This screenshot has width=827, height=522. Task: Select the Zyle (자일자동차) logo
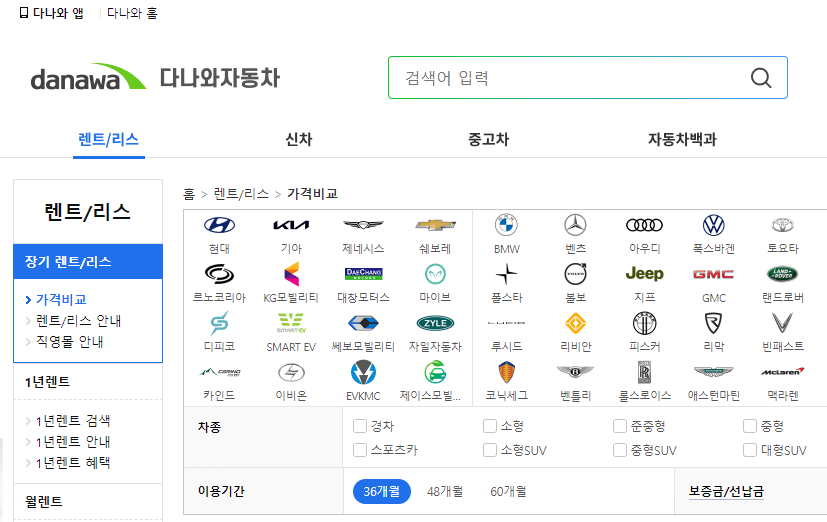pyautogui.click(x=435, y=323)
